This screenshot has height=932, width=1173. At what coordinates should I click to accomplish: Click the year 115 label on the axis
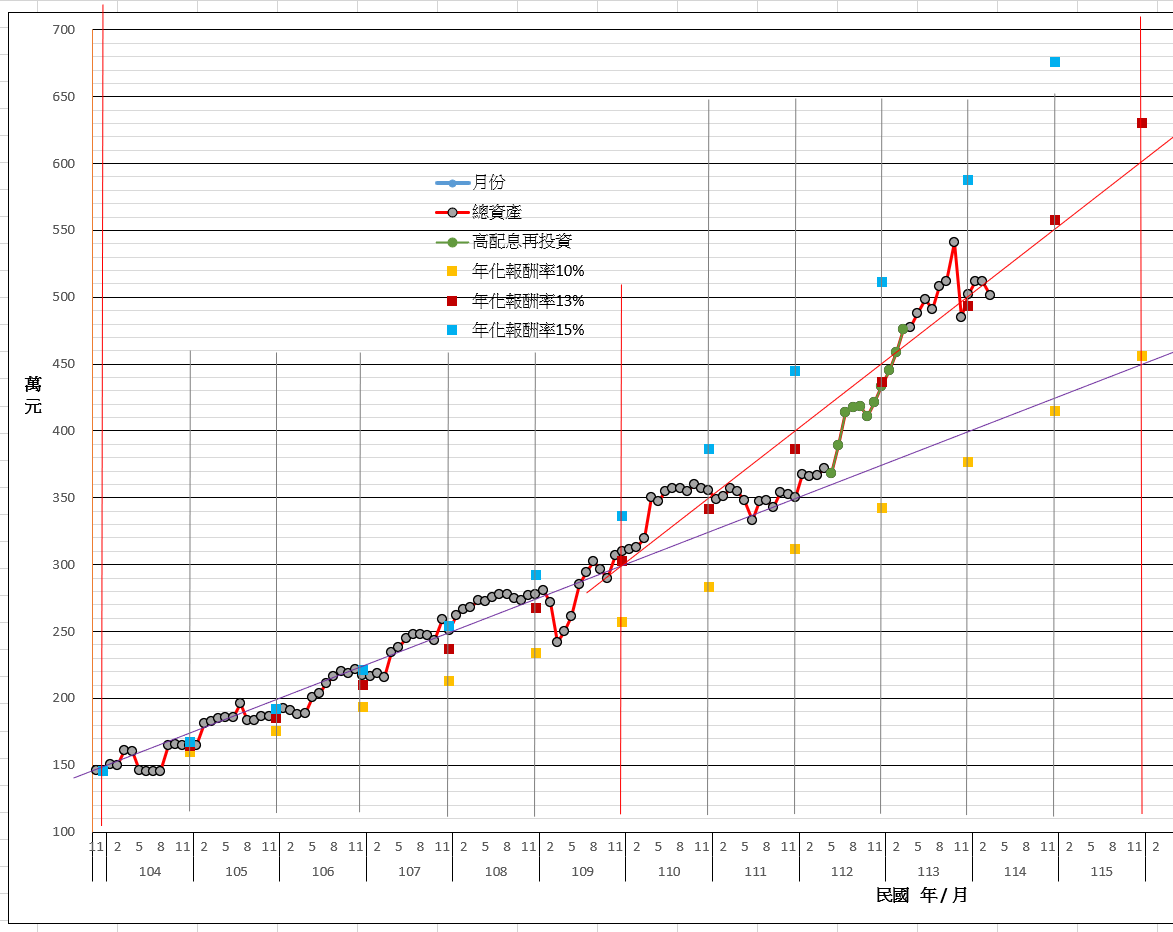(x=1101, y=872)
